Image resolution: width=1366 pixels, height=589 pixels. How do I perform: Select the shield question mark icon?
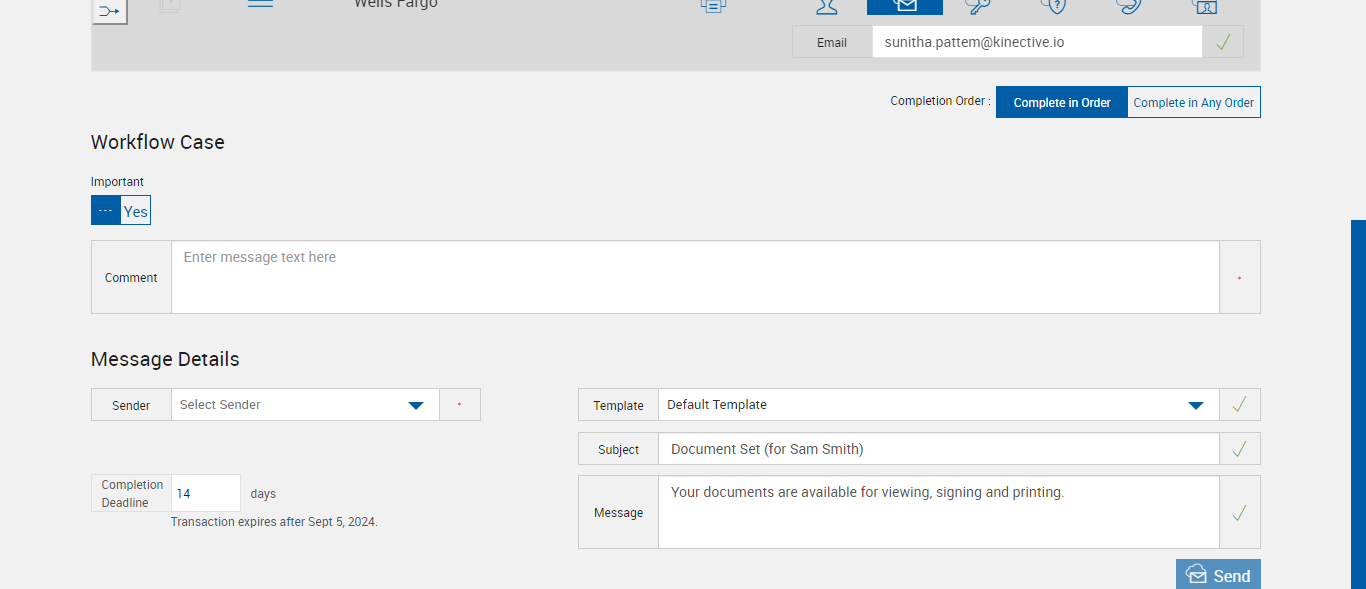pyautogui.click(x=1054, y=6)
